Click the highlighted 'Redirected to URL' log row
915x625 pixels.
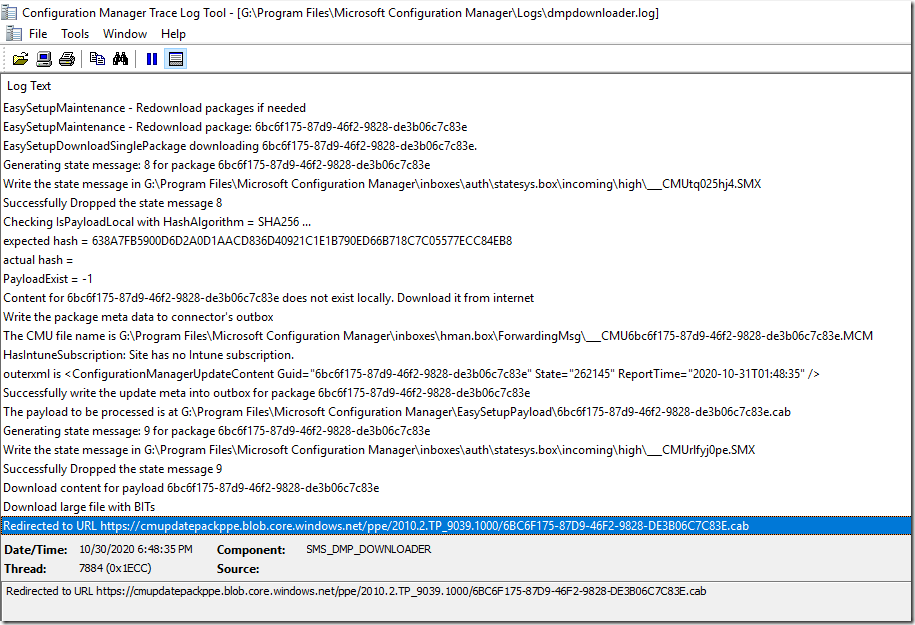(457, 526)
